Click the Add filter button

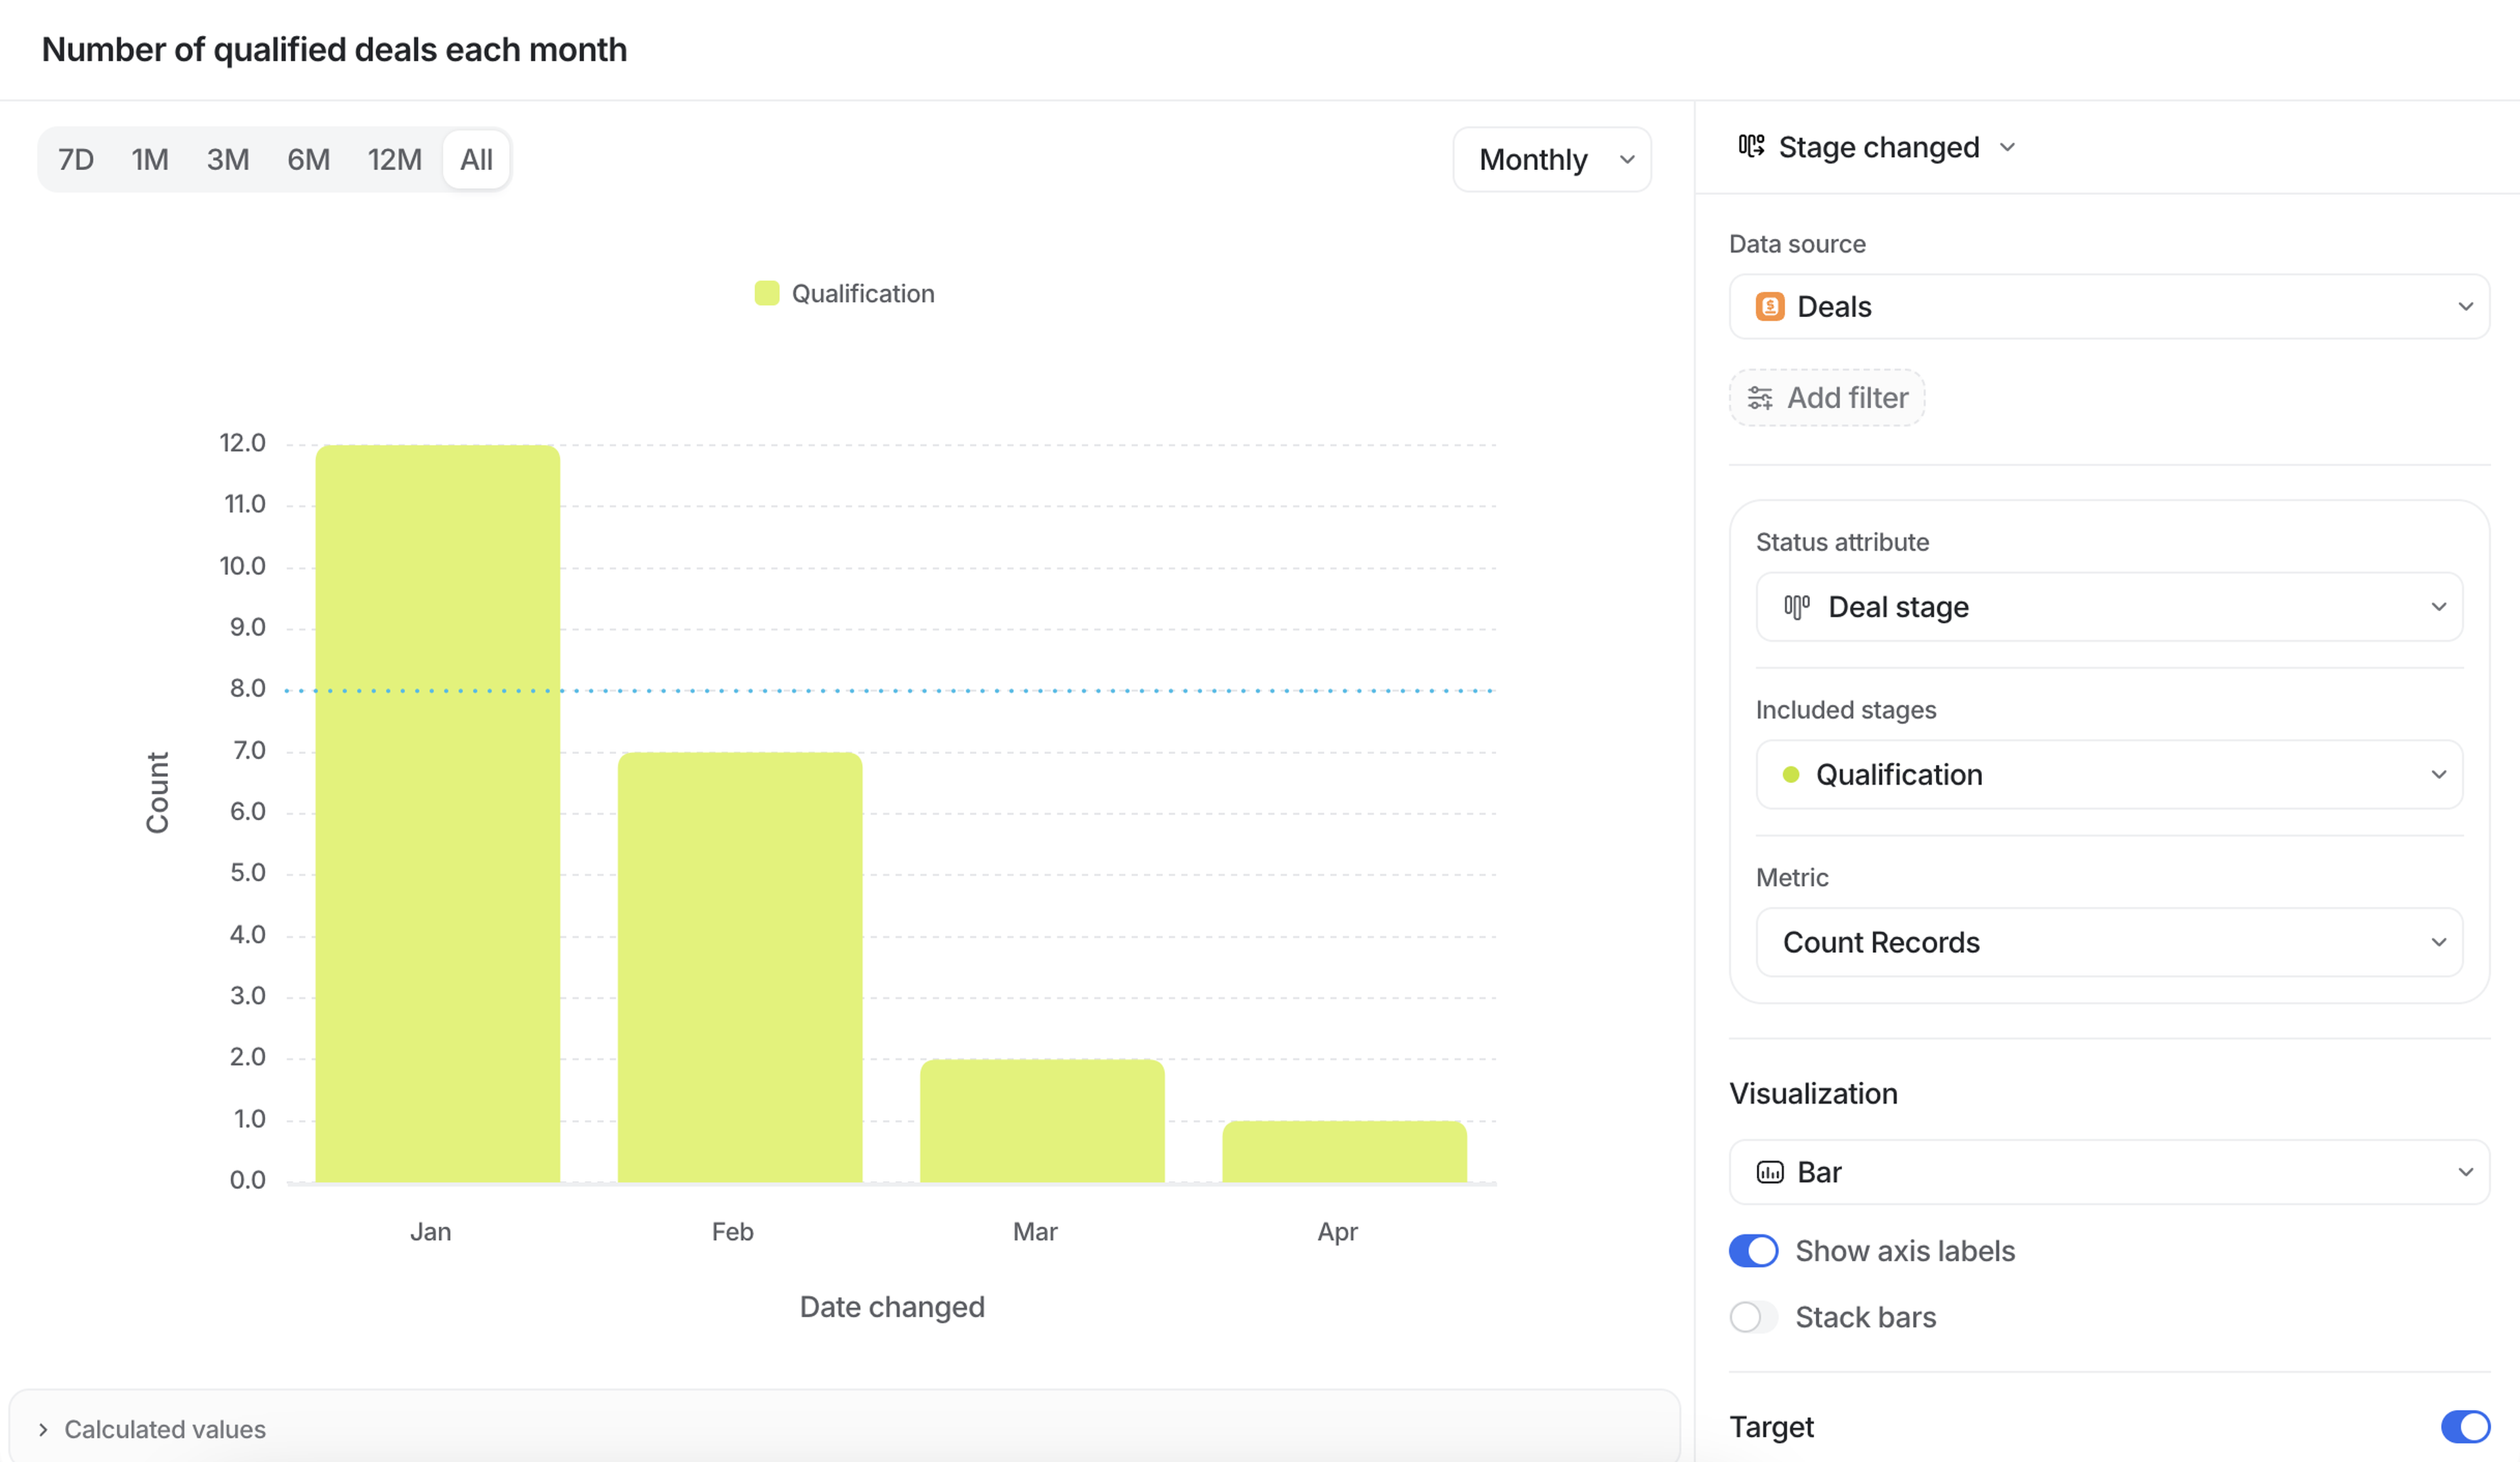pos(1826,398)
